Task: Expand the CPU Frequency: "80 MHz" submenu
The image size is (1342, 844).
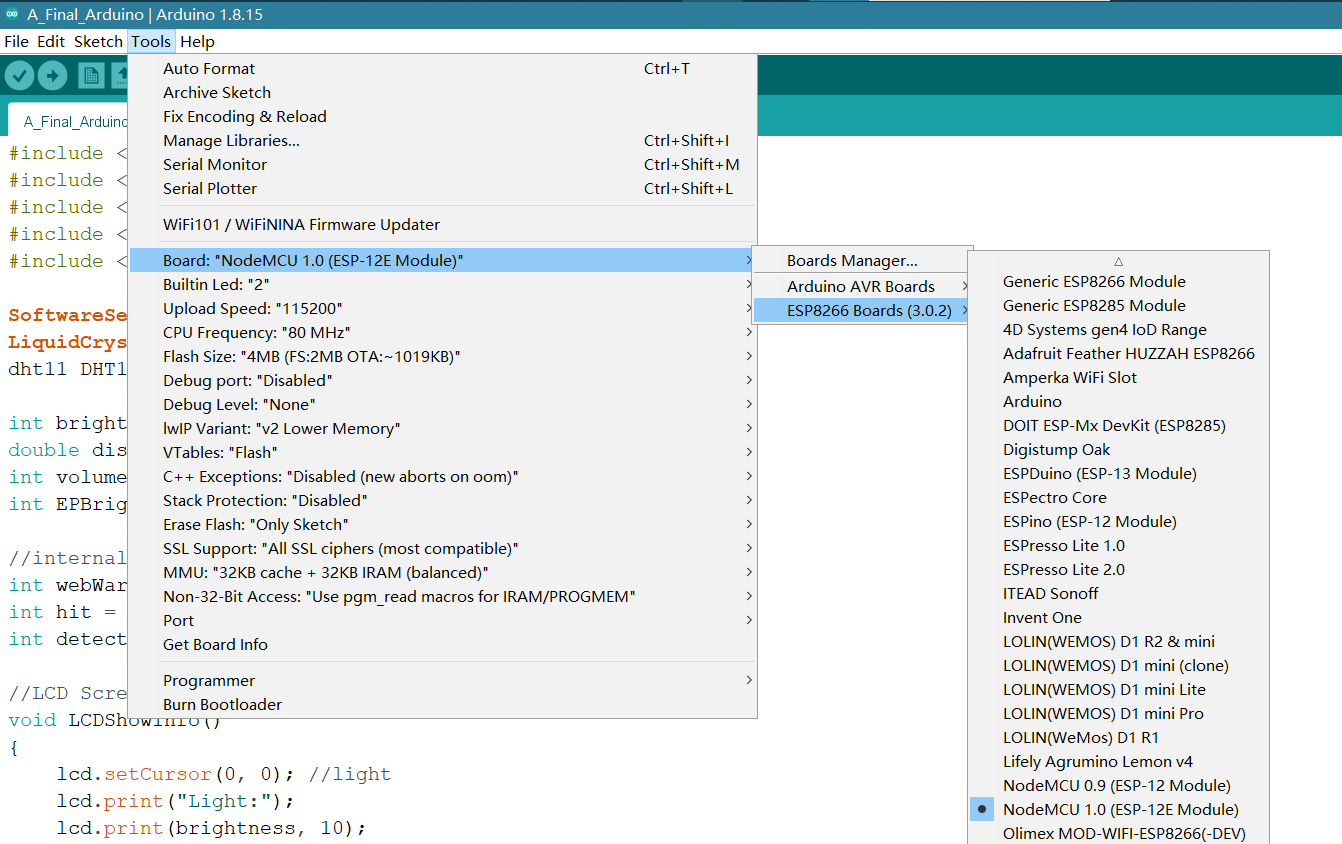Action: pos(443,333)
